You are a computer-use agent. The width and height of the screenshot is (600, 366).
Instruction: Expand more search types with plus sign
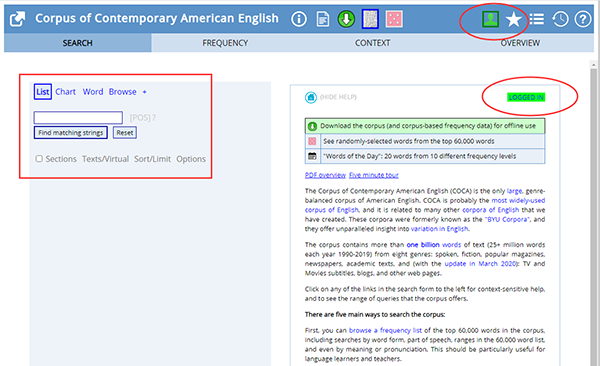point(144,92)
